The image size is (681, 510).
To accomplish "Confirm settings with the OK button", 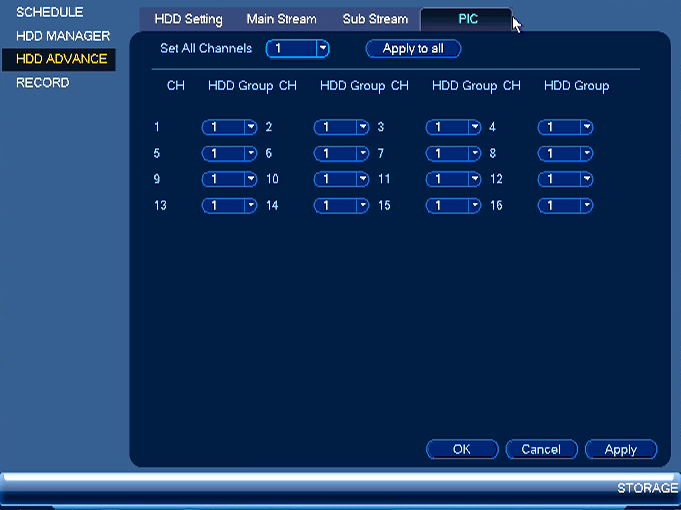I will point(462,449).
